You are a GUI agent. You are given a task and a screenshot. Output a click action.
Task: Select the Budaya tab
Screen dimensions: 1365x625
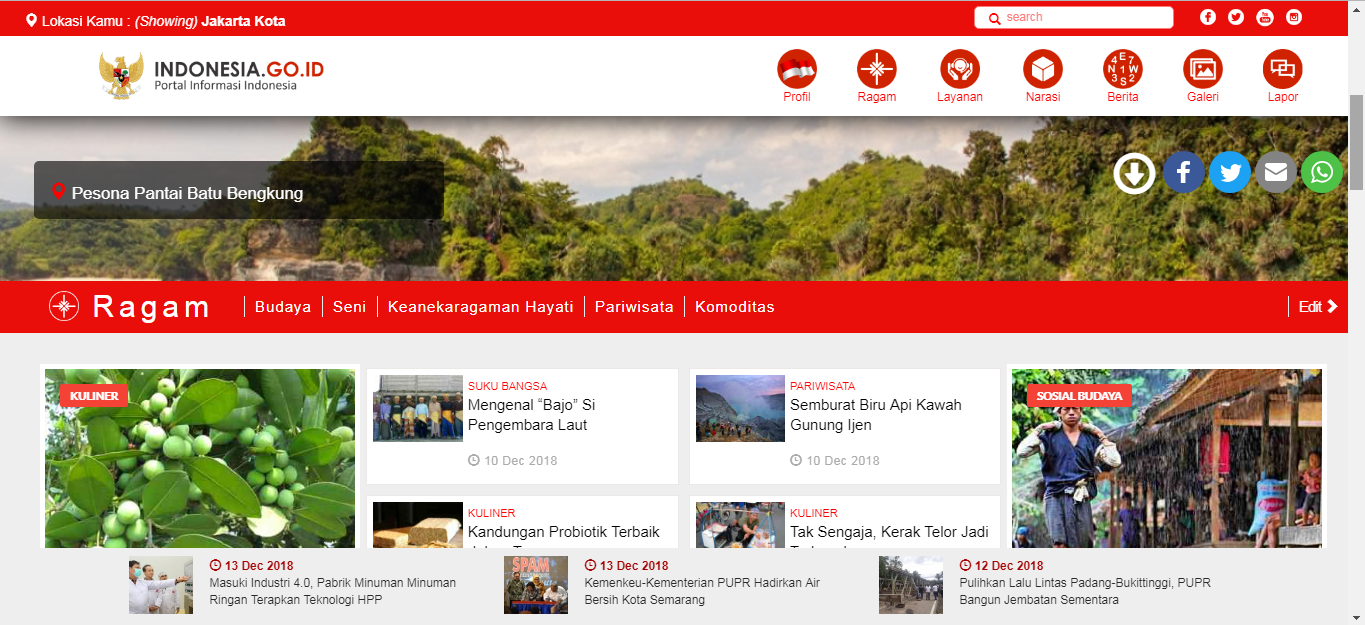click(x=283, y=307)
